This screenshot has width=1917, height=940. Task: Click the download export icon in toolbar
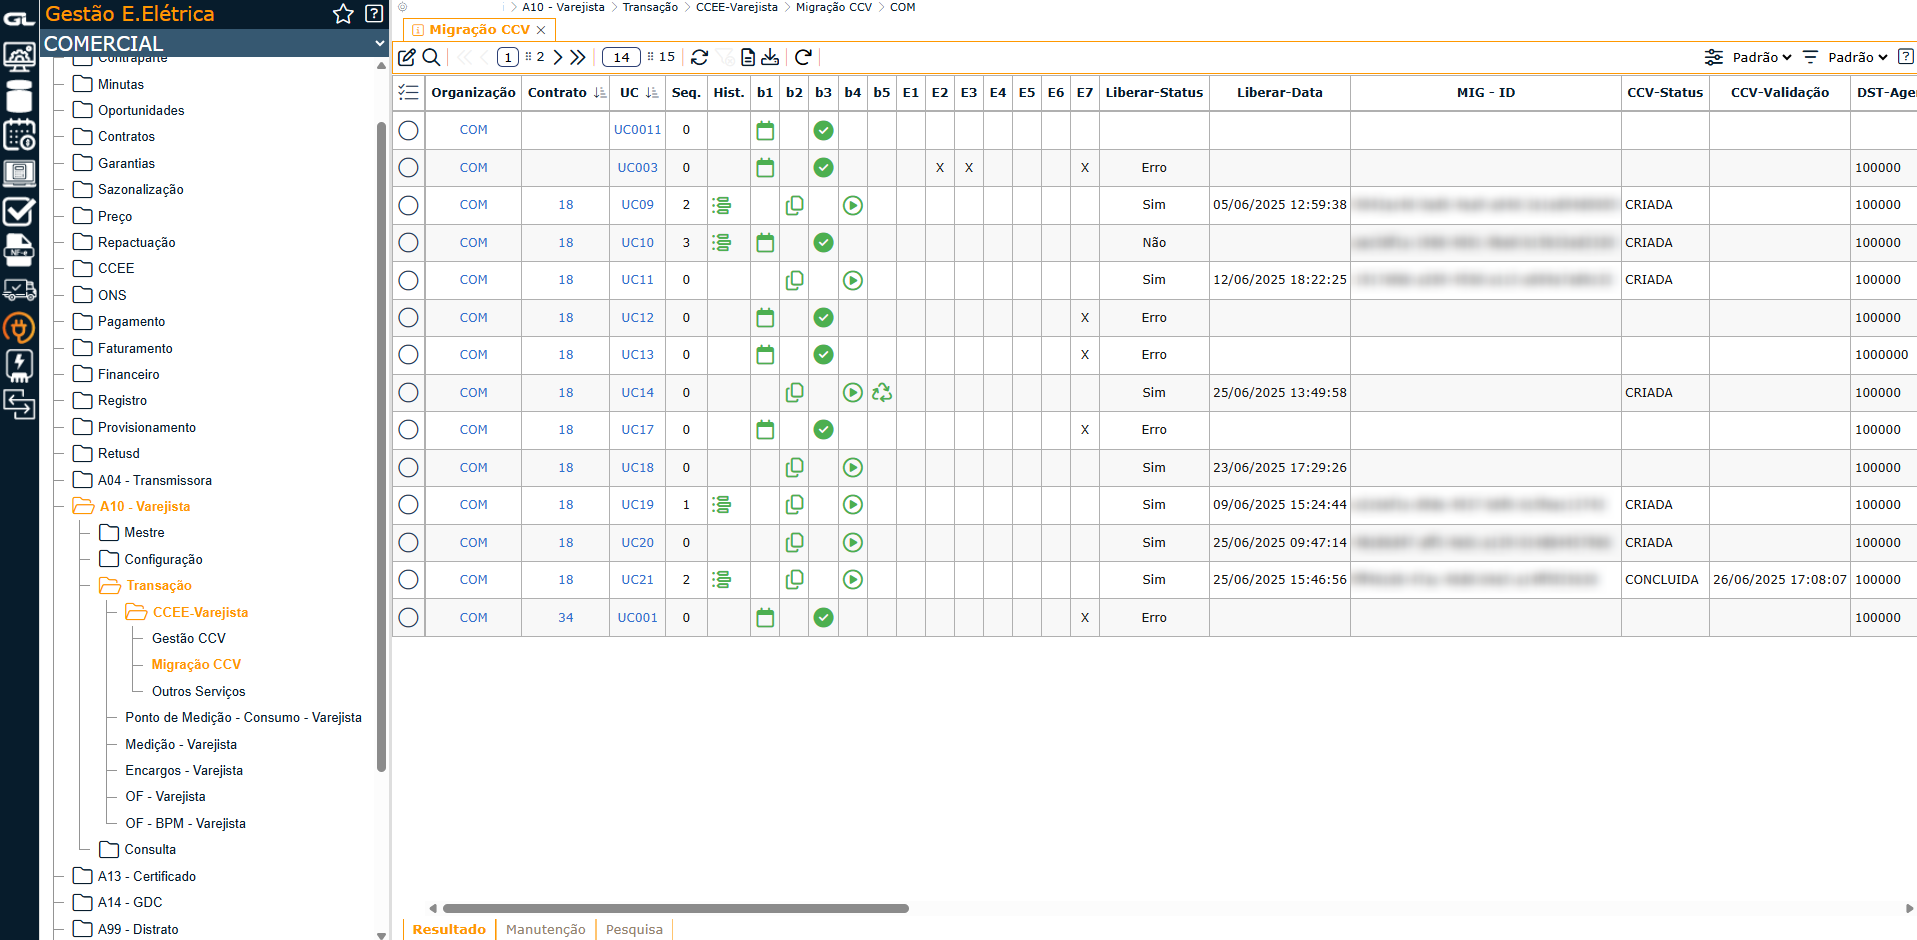coord(770,57)
